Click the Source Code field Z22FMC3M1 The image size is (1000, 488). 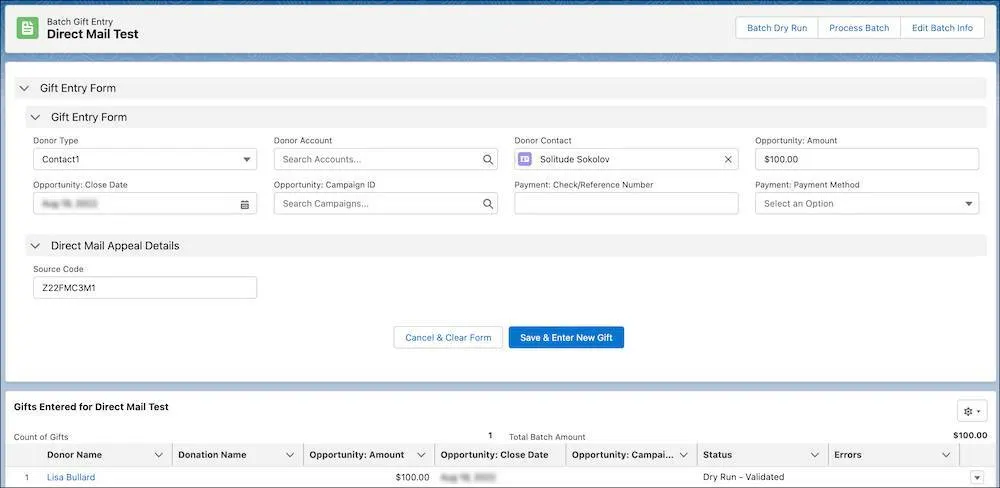(145, 288)
